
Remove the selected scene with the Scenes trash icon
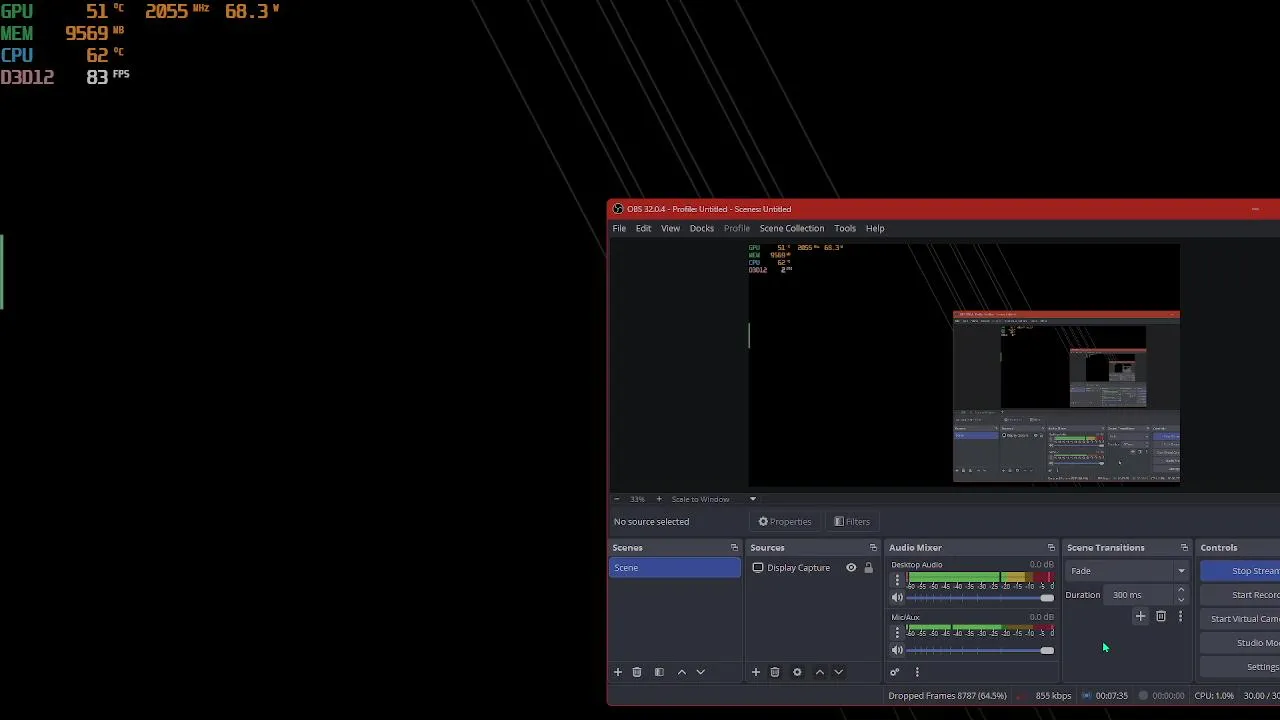point(637,672)
